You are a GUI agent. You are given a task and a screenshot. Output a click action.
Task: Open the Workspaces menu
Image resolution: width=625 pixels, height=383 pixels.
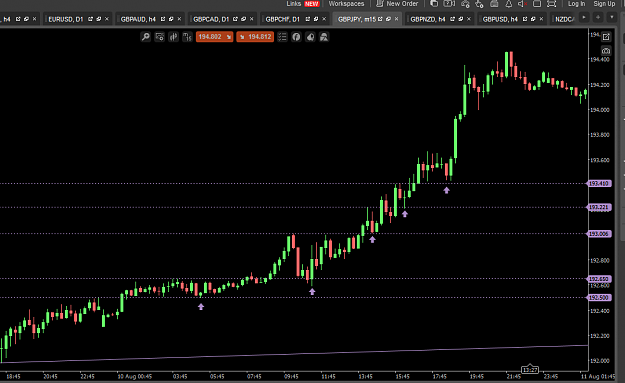[x=346, y=4]
